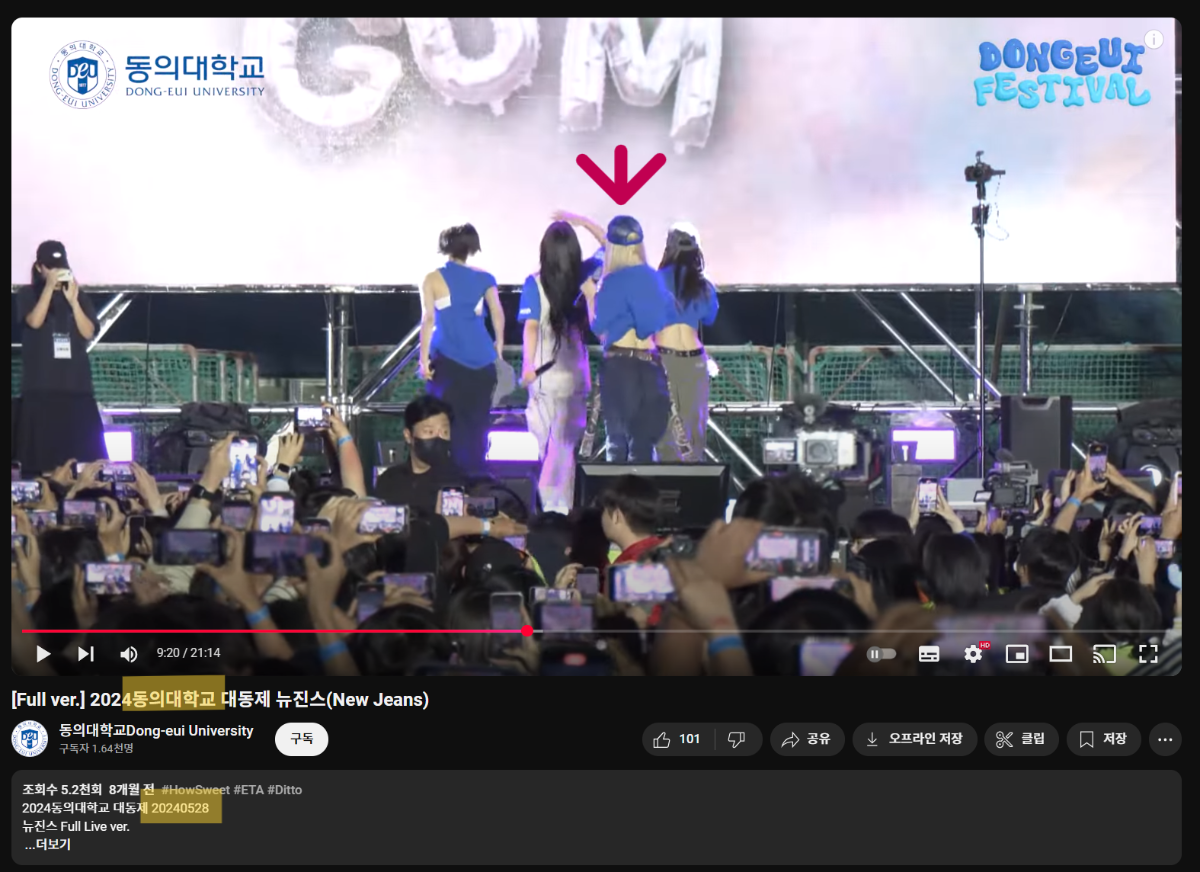Toggle the autoplay switch
Screen dimensions: 1200x872
(881, 654)
